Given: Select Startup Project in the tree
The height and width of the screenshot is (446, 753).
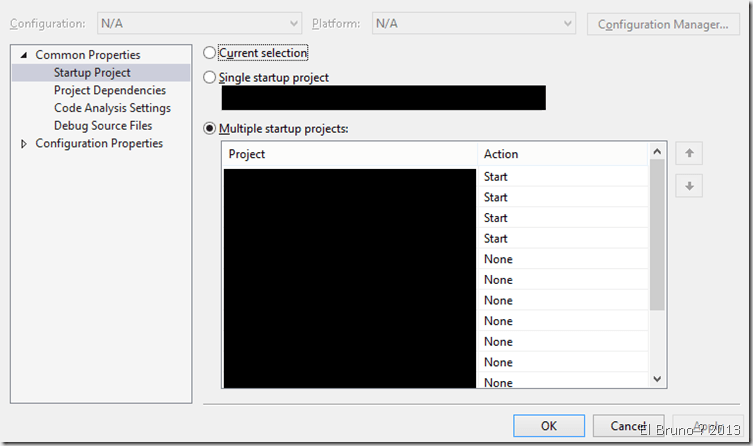Looking at the screenshot, I should pos(92,73).
